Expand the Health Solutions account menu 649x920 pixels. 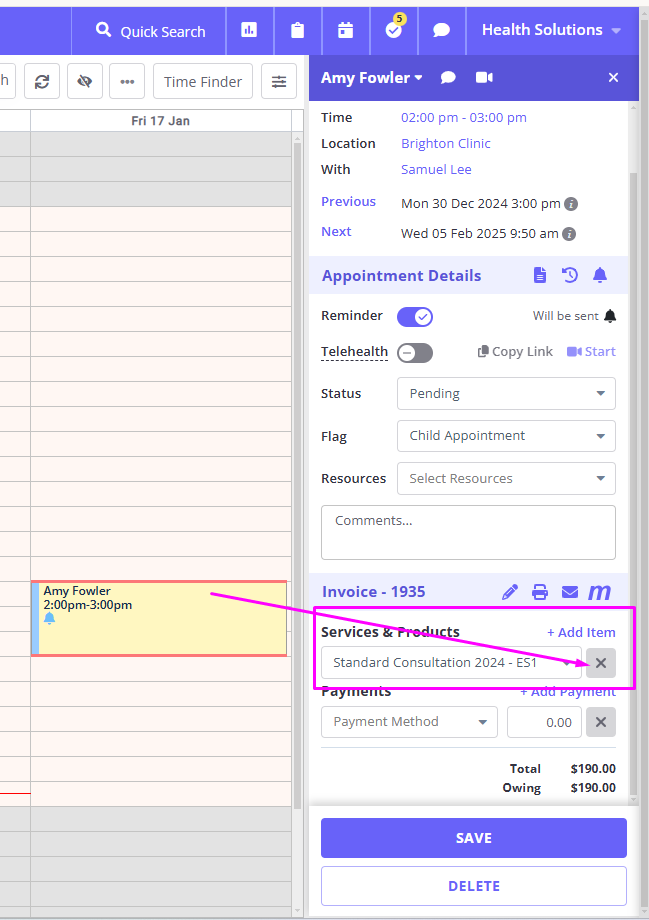(x=551, y=30)
